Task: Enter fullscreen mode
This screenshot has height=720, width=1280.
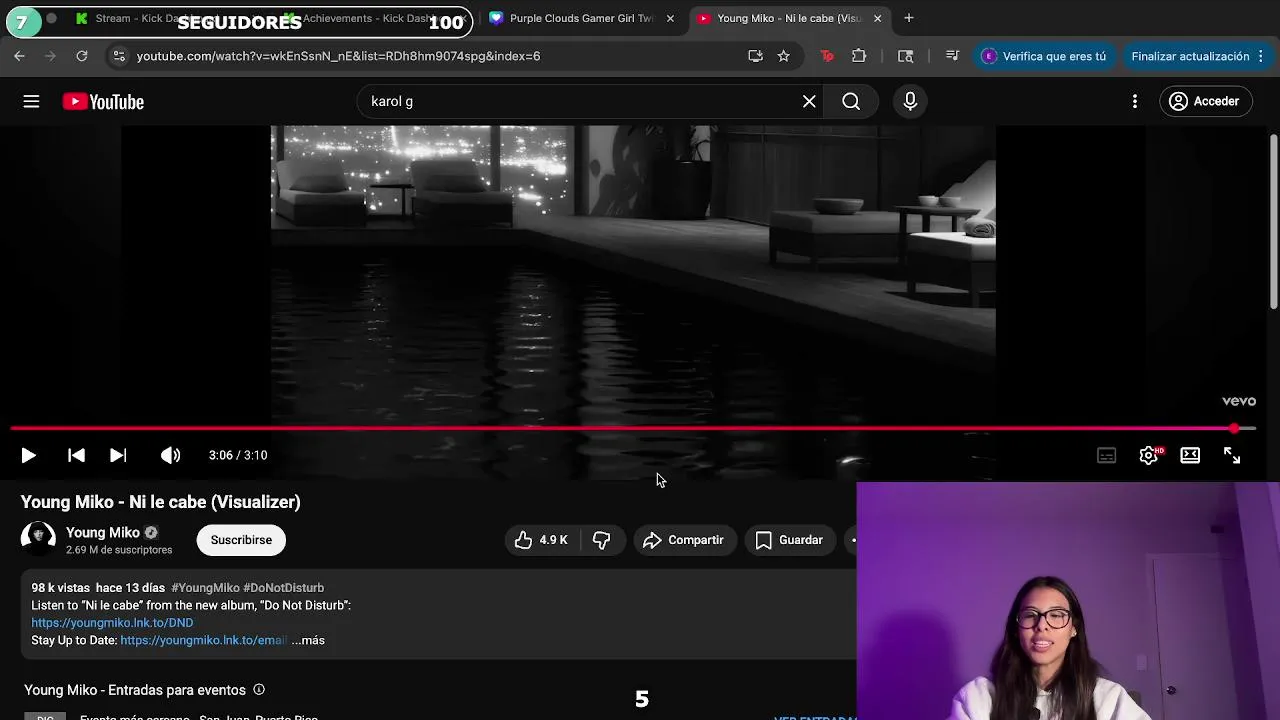Action: click(1232, 455)
